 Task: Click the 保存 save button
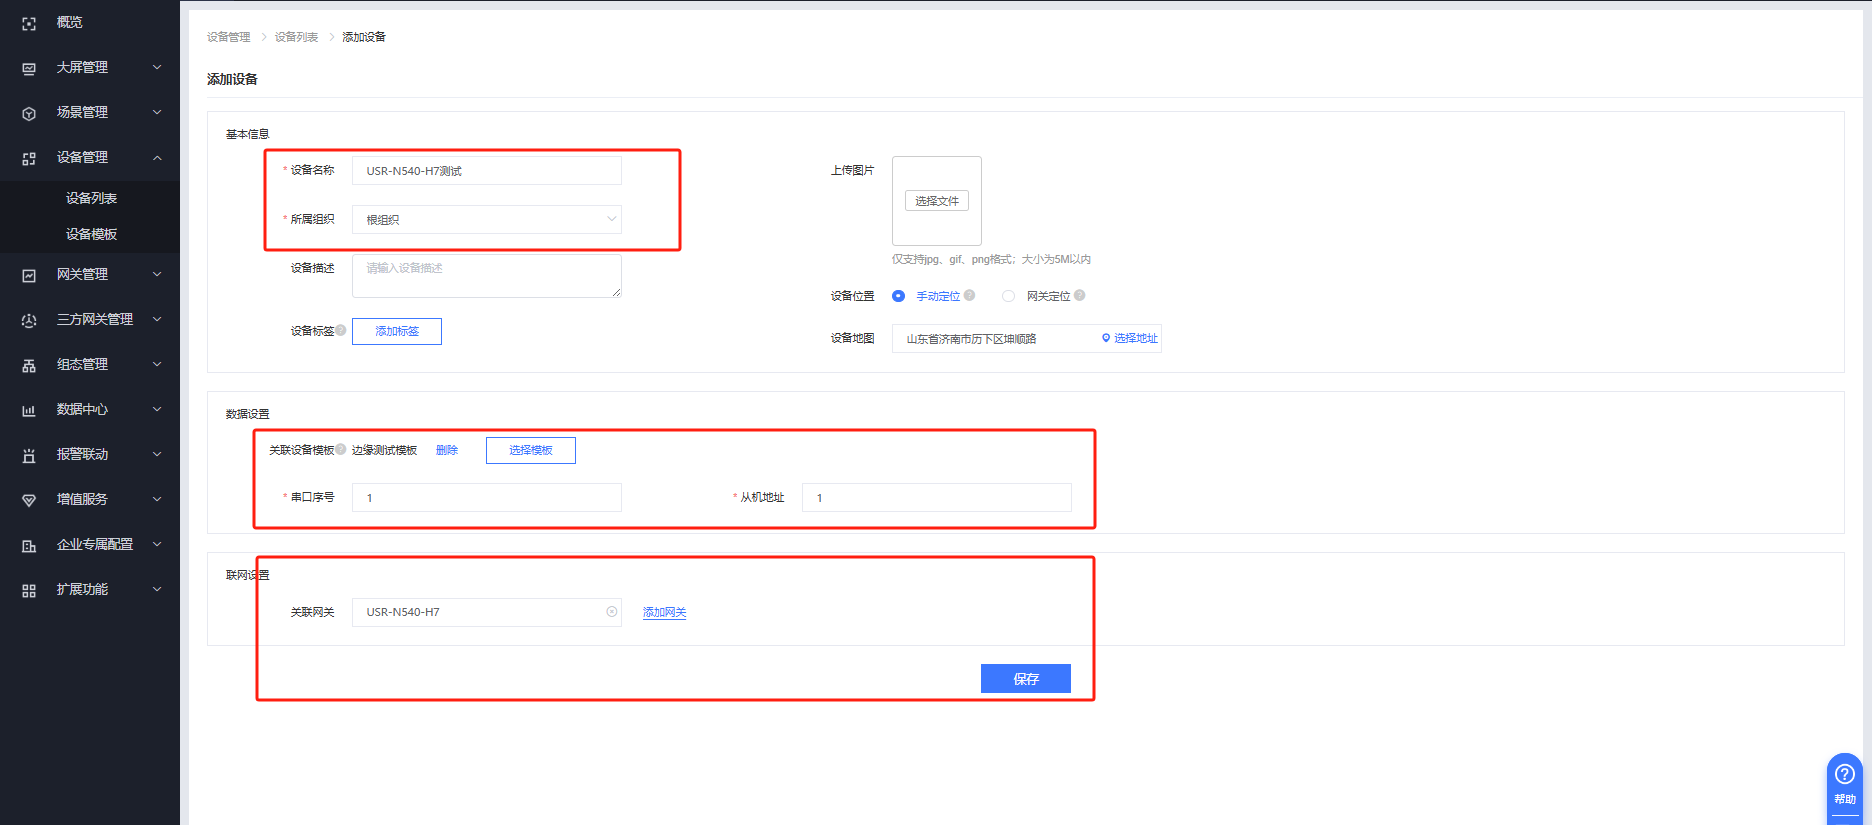[1025, 679]
